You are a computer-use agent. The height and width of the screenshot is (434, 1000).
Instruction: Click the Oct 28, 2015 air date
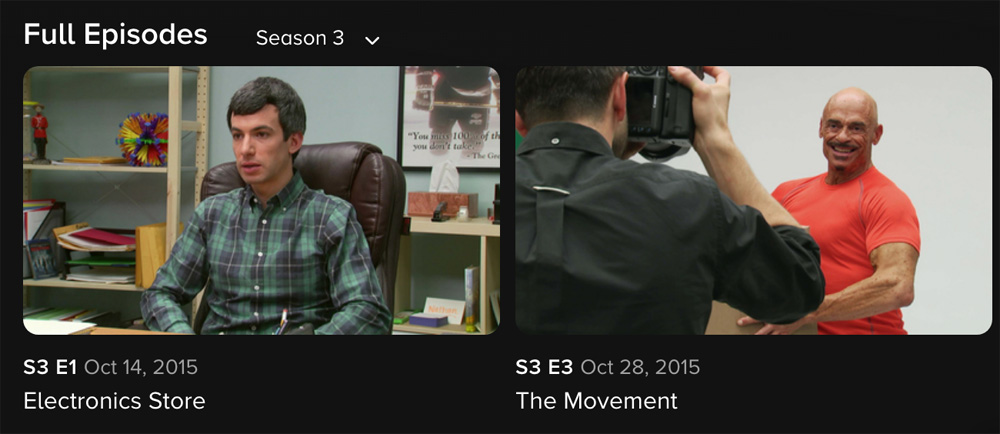(x=640, y=367)
